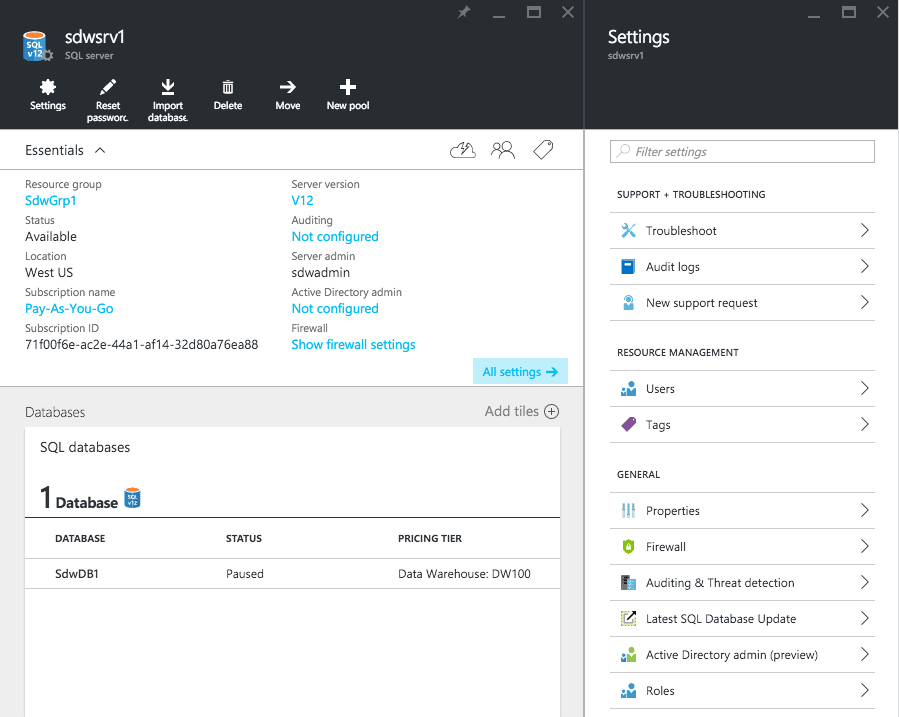This screenshot has height=717, width=899.
Task: Expand the Firewall row chevron
Action: (865, 547)
